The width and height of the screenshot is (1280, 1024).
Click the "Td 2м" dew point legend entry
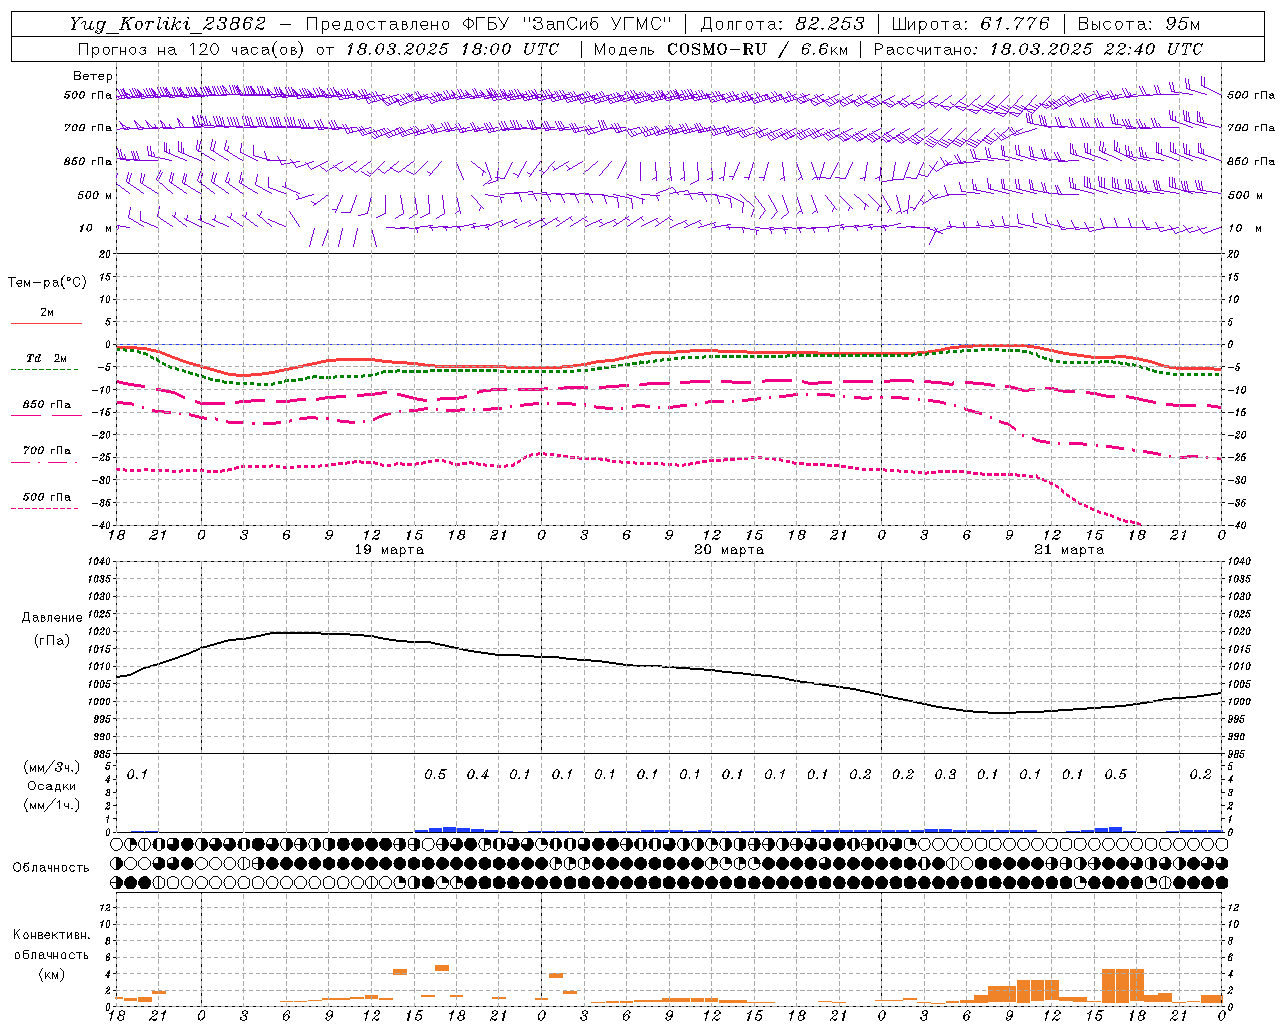[x=46, y=358]
